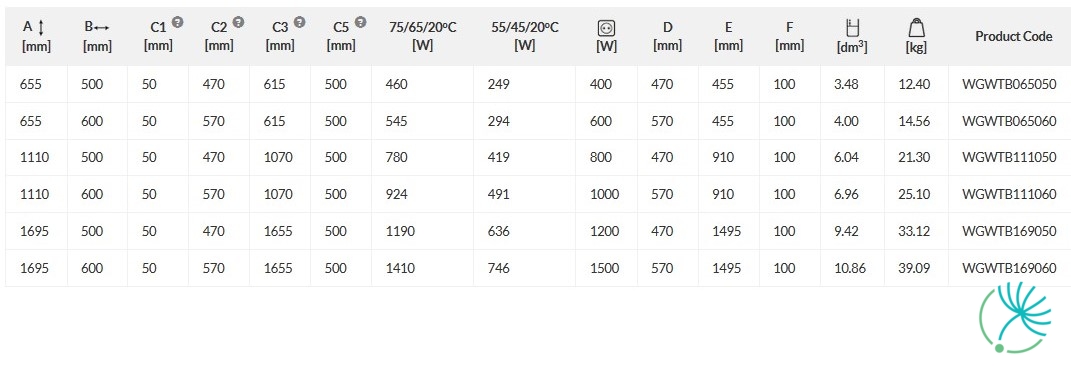
Task: Click the help icon next to C5
Action: pyautogui.click(x=360, y=22)
